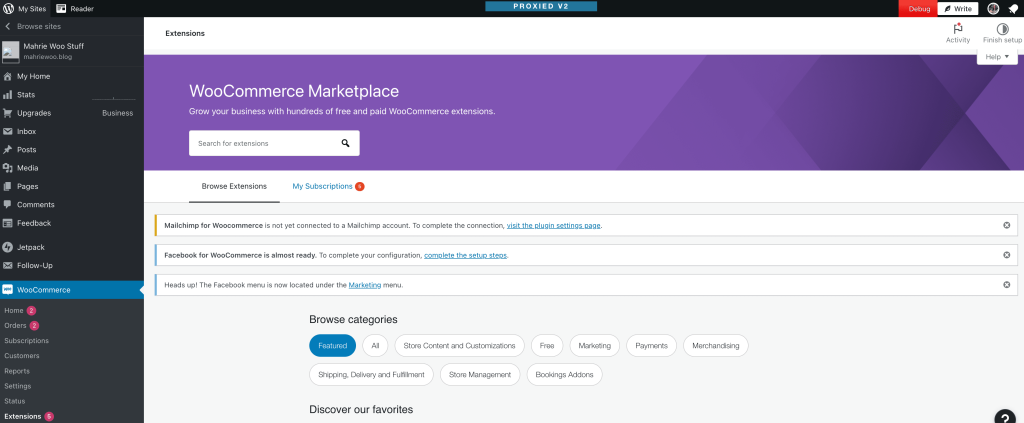Click the Feedback form icon
Image resolution: width=1024 pixels, height=423 pixels.
8,223
